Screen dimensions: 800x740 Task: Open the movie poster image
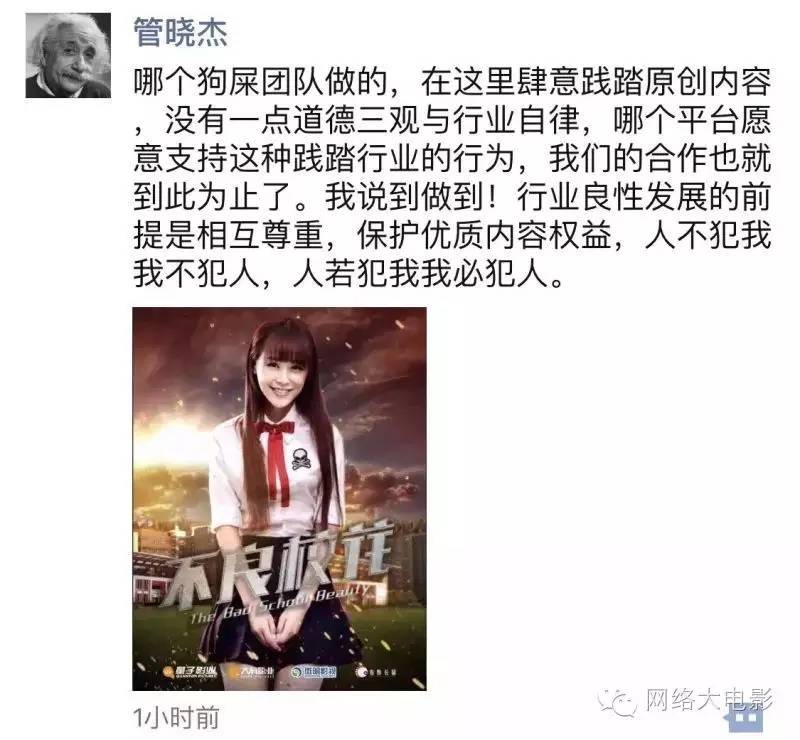pyautogui.click(x=279, y=499)
